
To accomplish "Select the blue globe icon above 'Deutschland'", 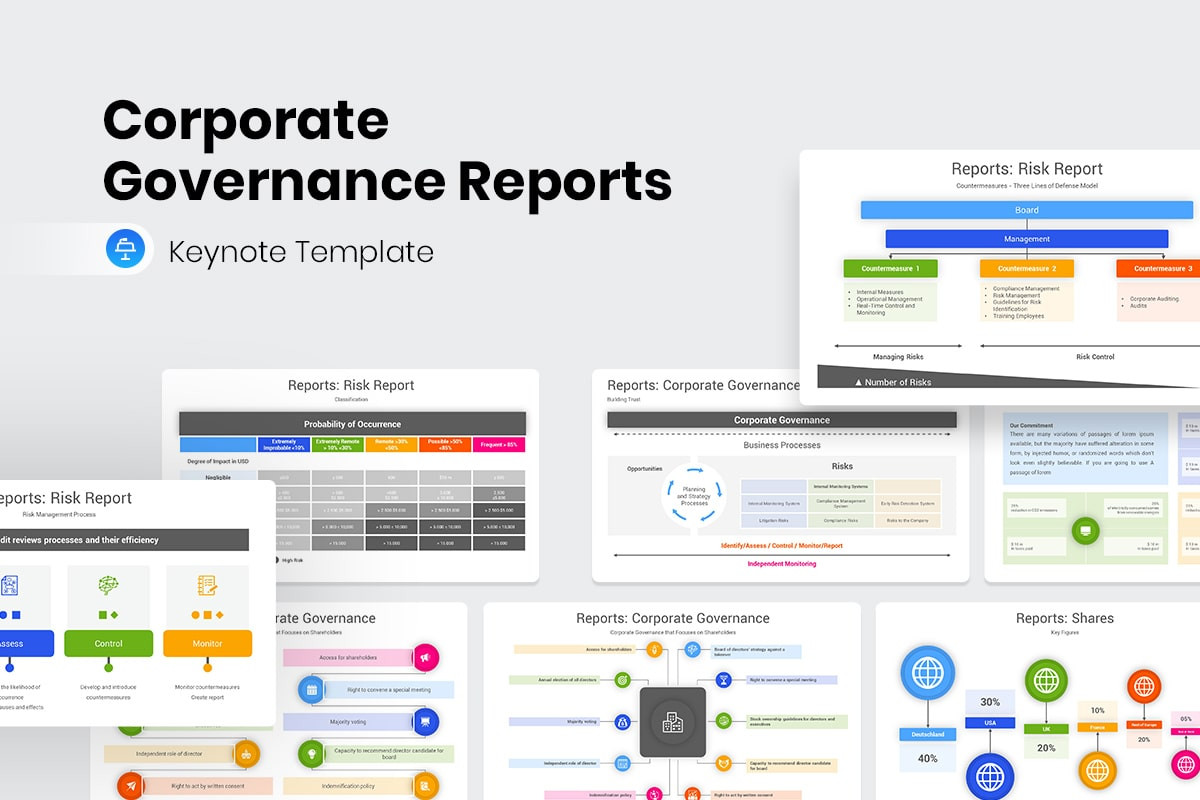I will [928, 672].
